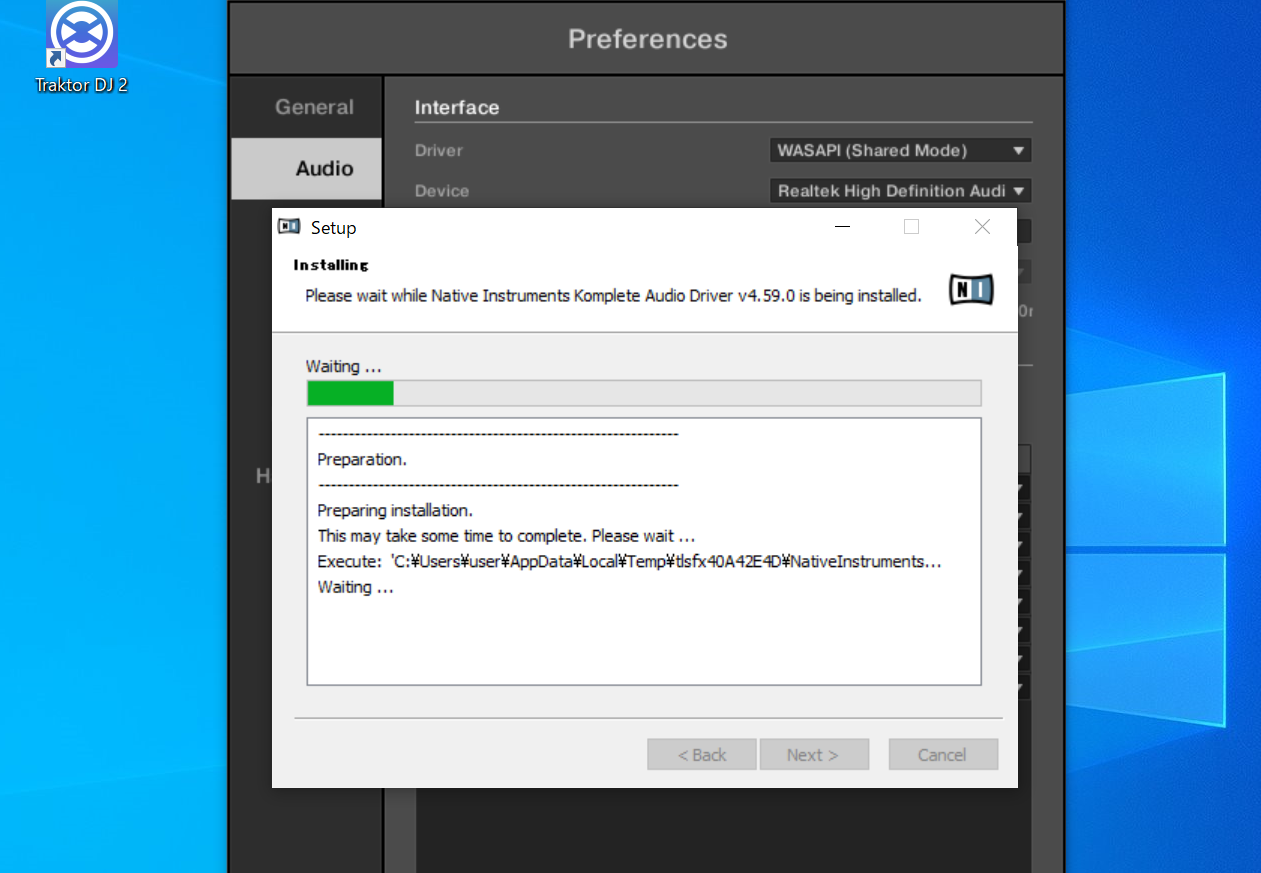The image size is (1261, 873).
Task: Minimize the Setup installer window
Action: (842, 227)
